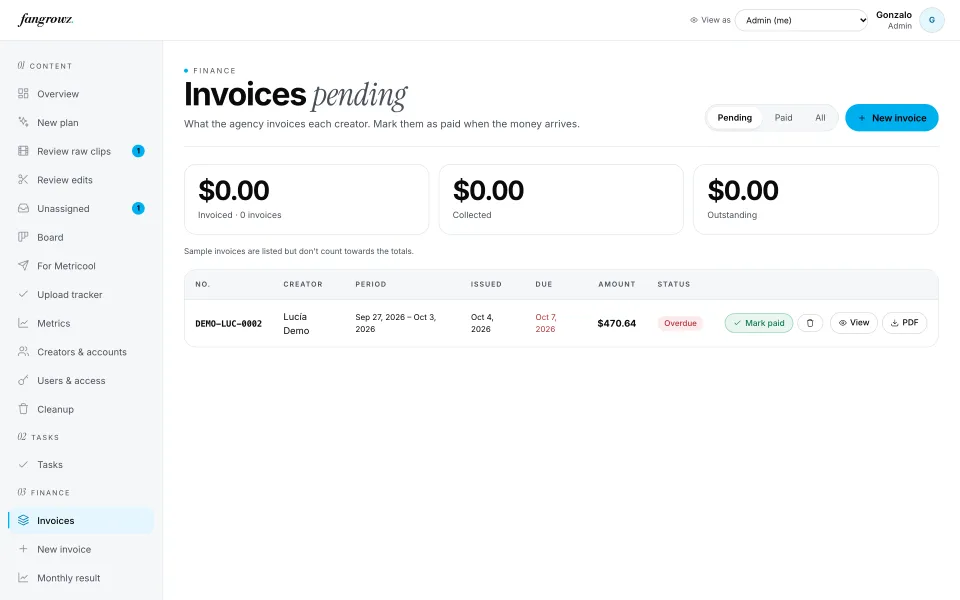Click the Tasks checkmark icon
Screen dimensions: 960x600
[23, 464]
